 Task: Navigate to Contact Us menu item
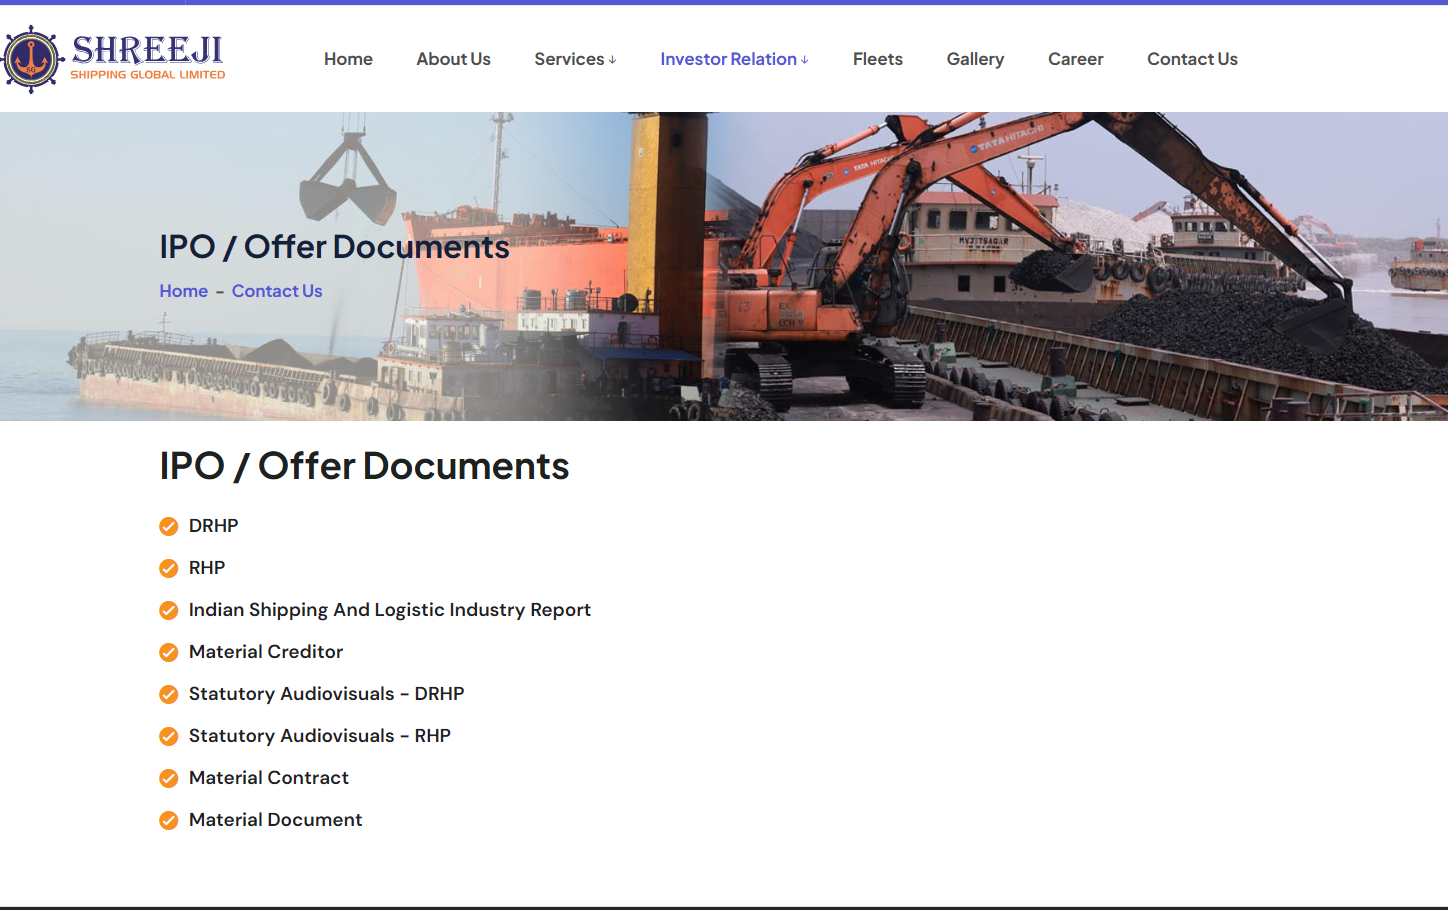click(1192, 59)
